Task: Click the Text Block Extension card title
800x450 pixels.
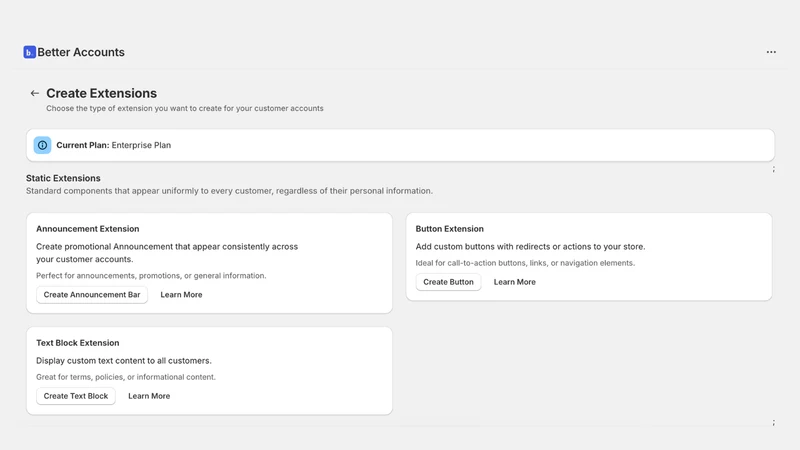Action: pyautogui.click(x=78, y=343)
